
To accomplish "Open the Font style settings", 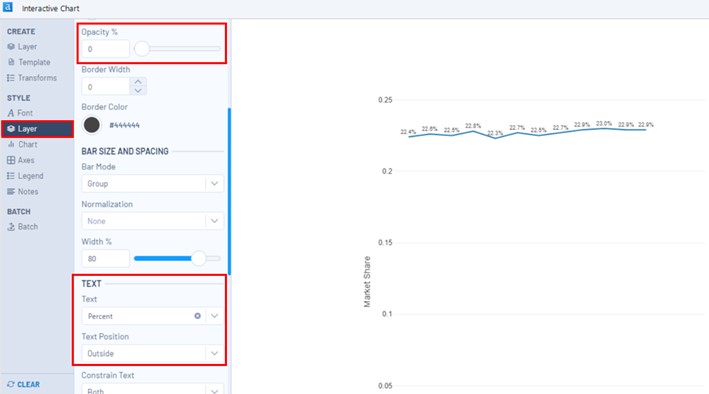I will pyautogui.click(x=20, y=113).
